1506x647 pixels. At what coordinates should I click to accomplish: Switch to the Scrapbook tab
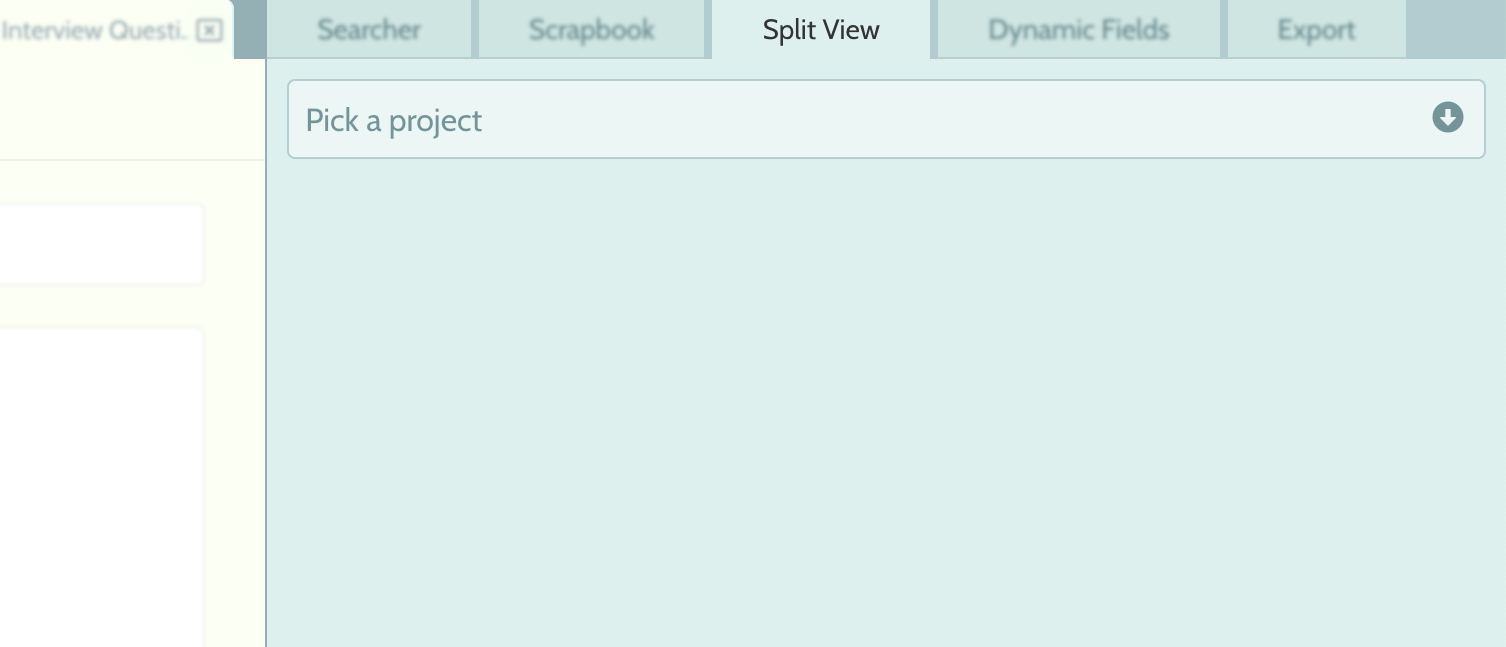point(591,30)
